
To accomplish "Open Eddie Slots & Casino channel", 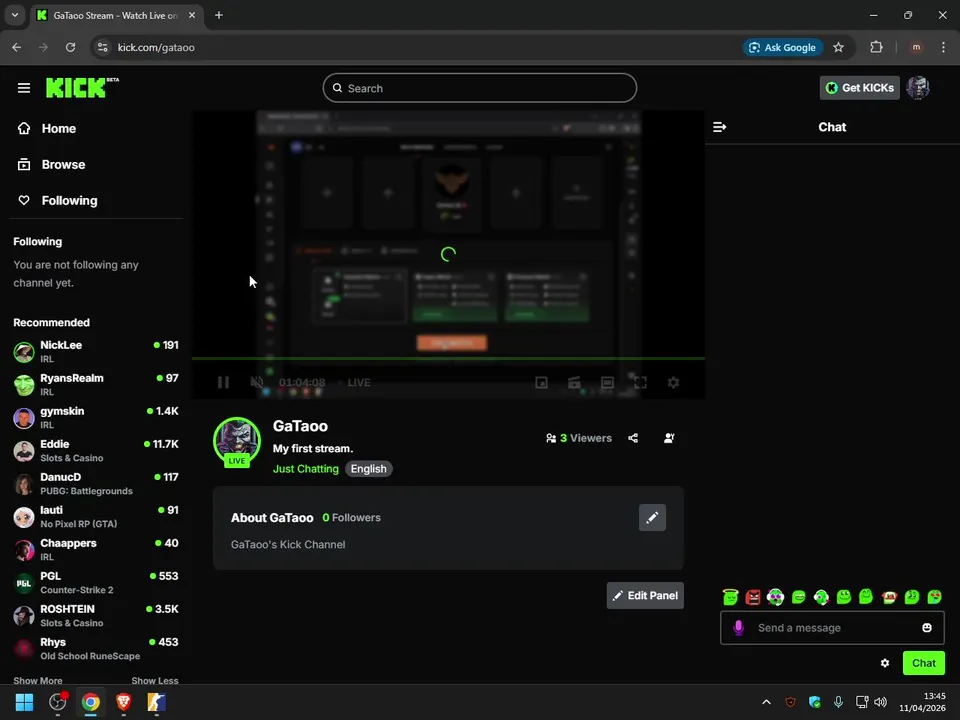I will pyautogui.click(x=96, y=451).
